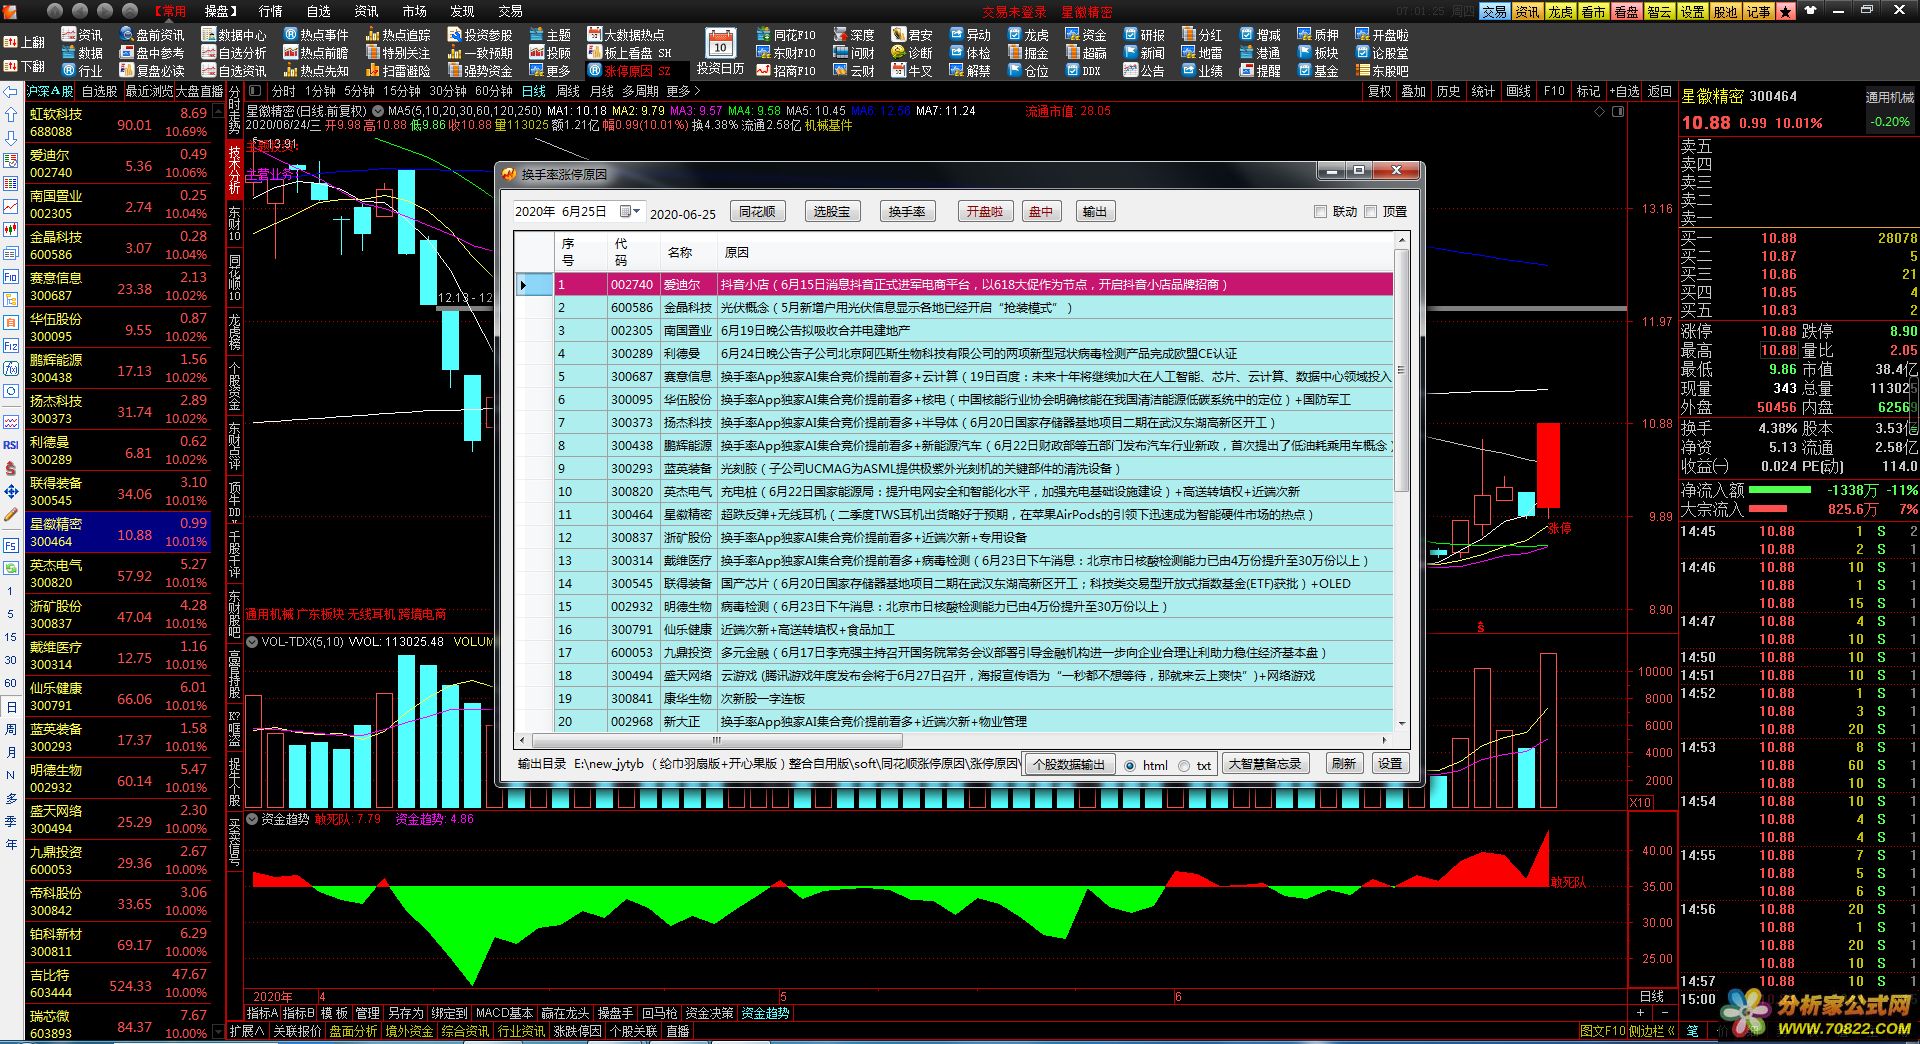Click the 东财F10 icon
Image resolution: width=1920 pixels, height=1044 pixels.
[786, 53]
